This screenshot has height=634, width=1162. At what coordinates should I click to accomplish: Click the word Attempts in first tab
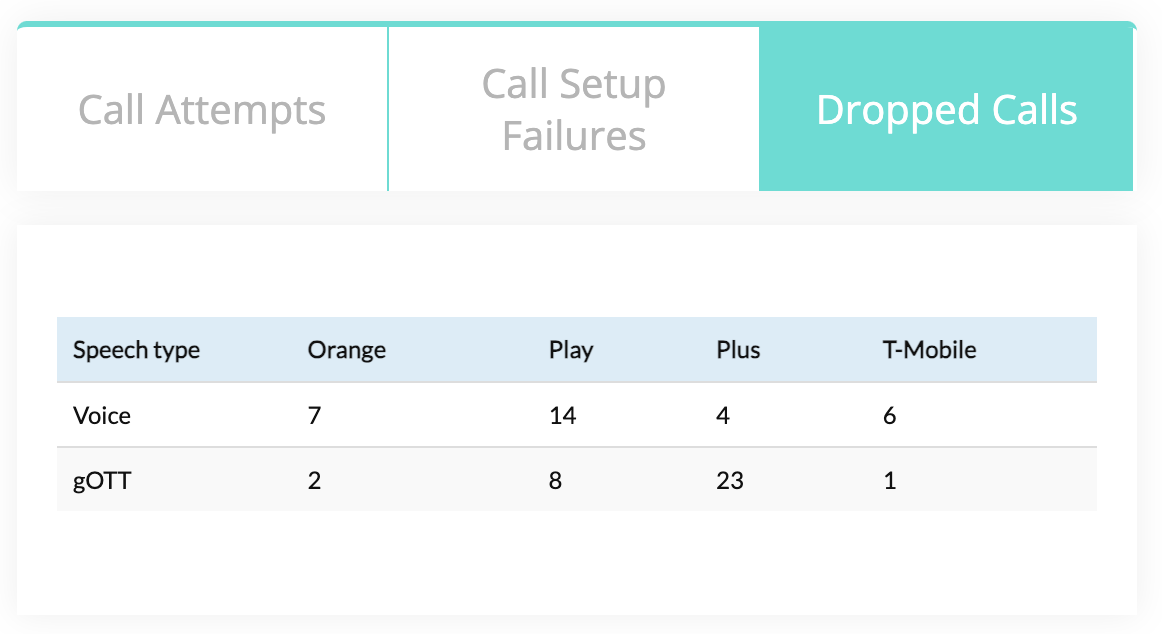pos(240,111)
